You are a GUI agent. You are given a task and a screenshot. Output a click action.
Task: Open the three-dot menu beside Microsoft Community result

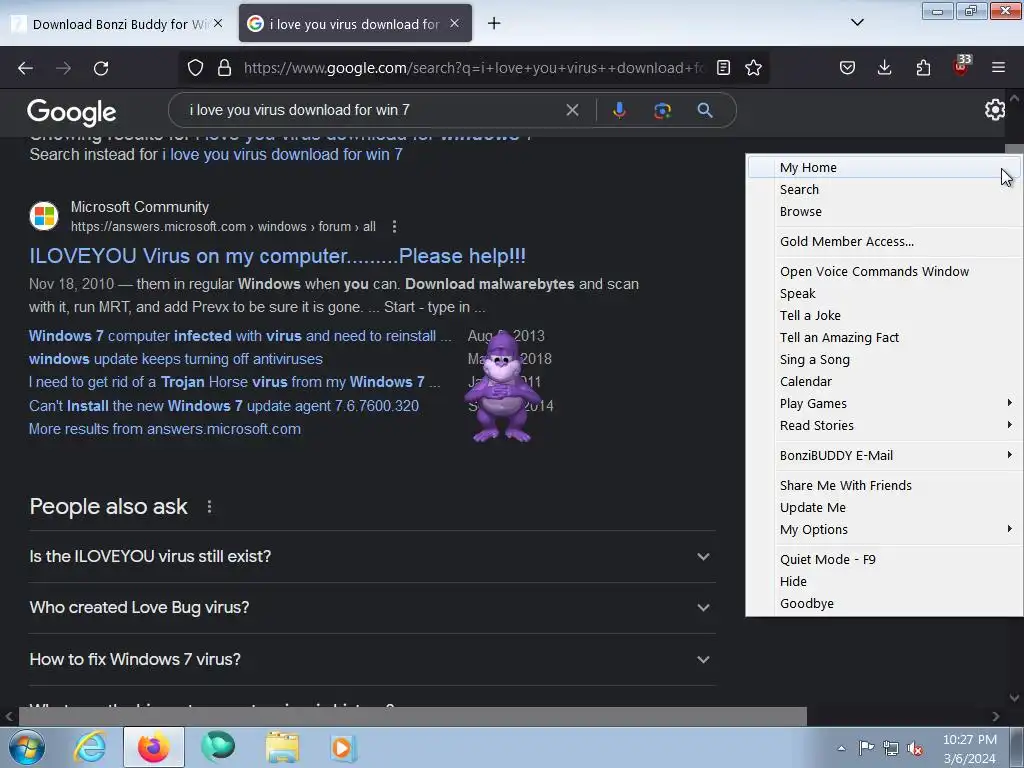(394, 227)
